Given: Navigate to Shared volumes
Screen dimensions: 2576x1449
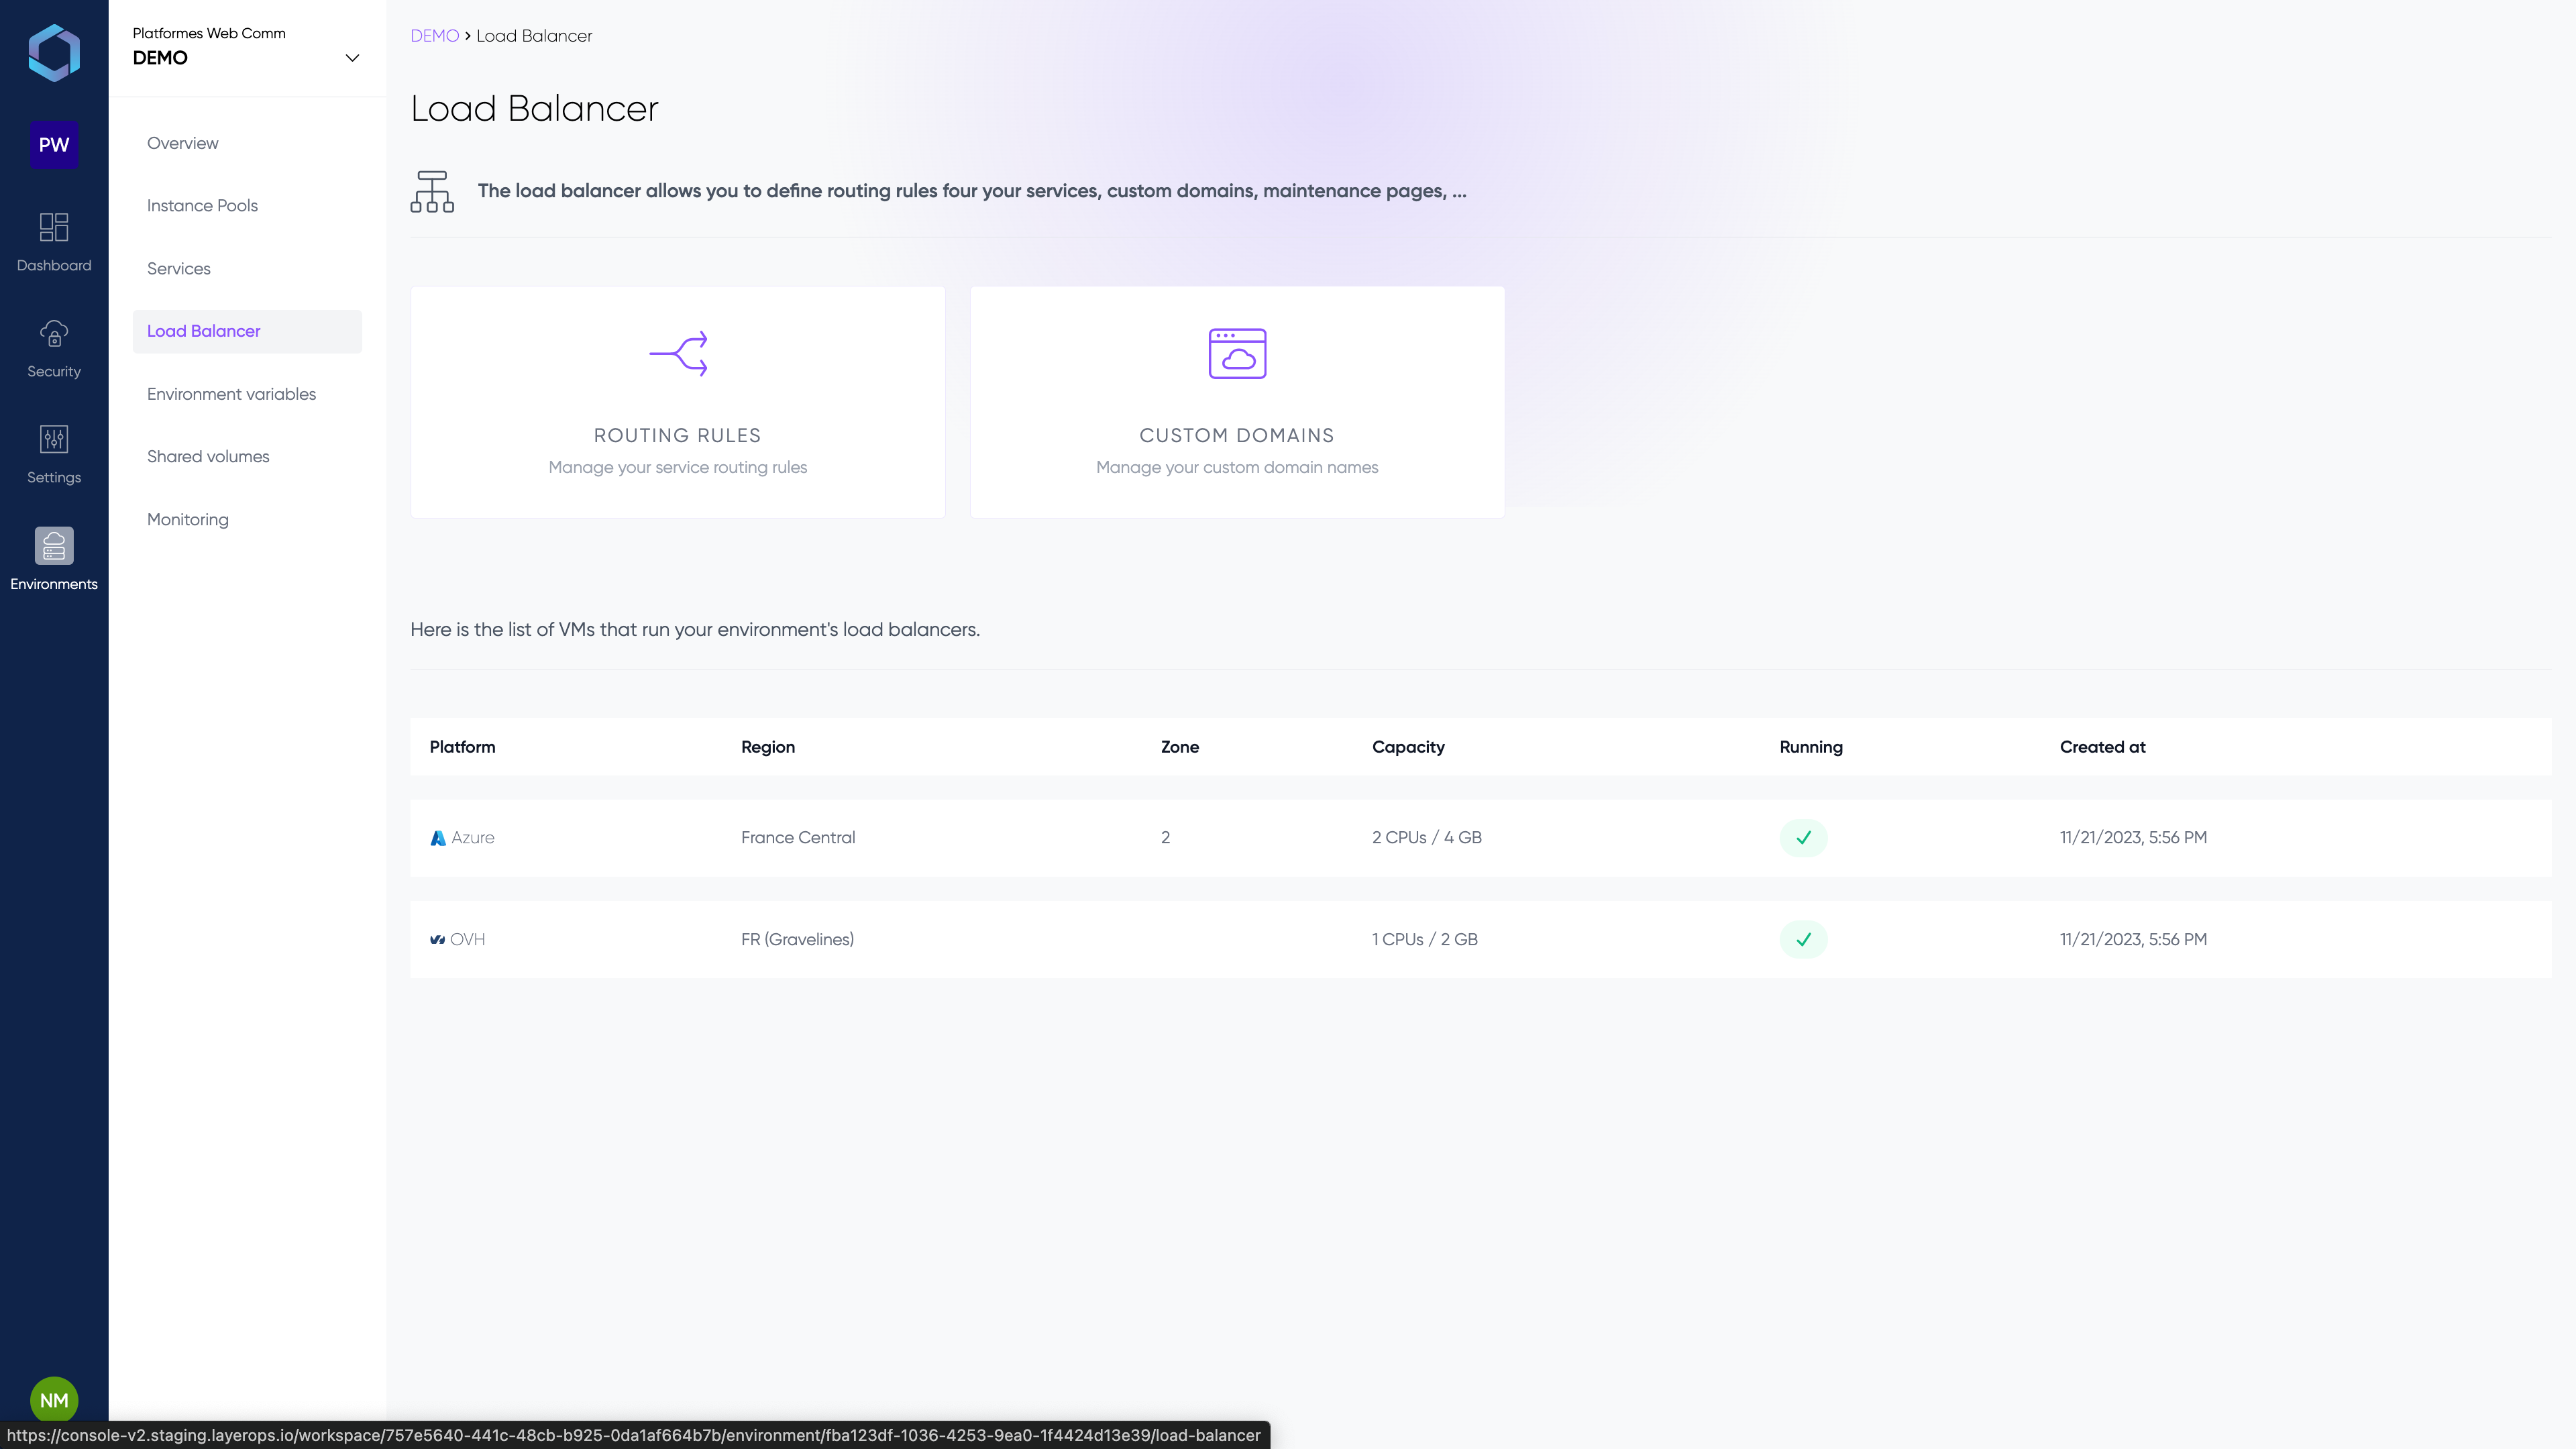Looking at the screenshot, I should pos(208,457).
